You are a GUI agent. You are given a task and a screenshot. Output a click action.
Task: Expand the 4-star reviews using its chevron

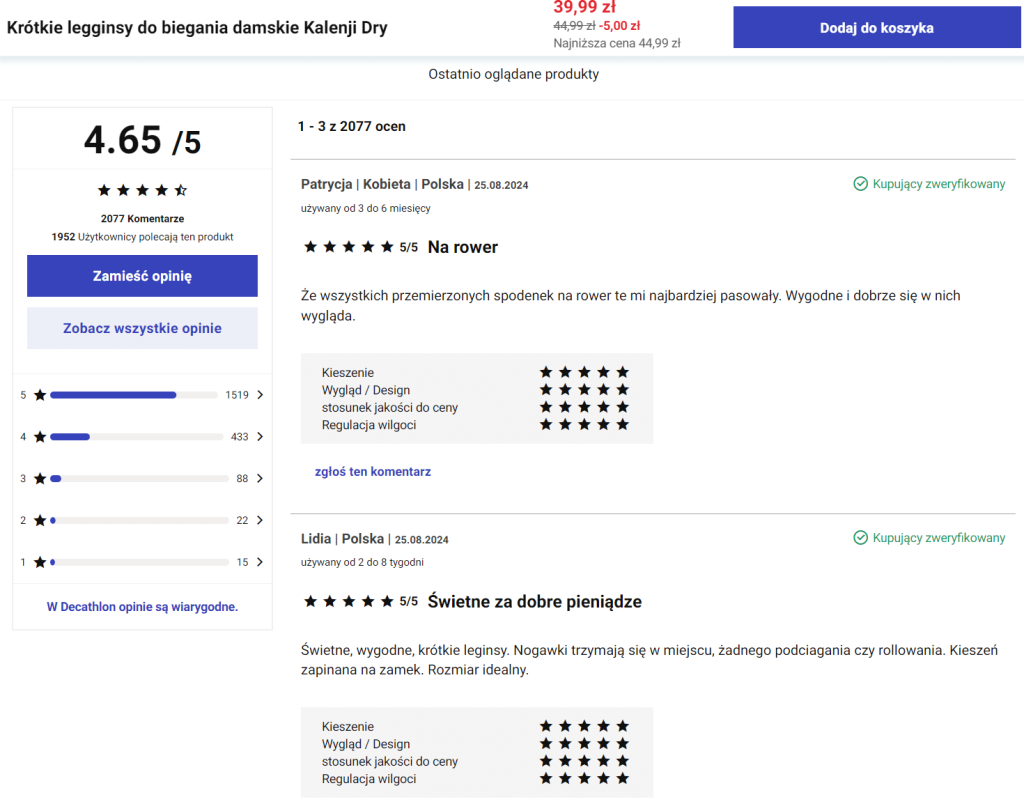click(x=259, y=437)
